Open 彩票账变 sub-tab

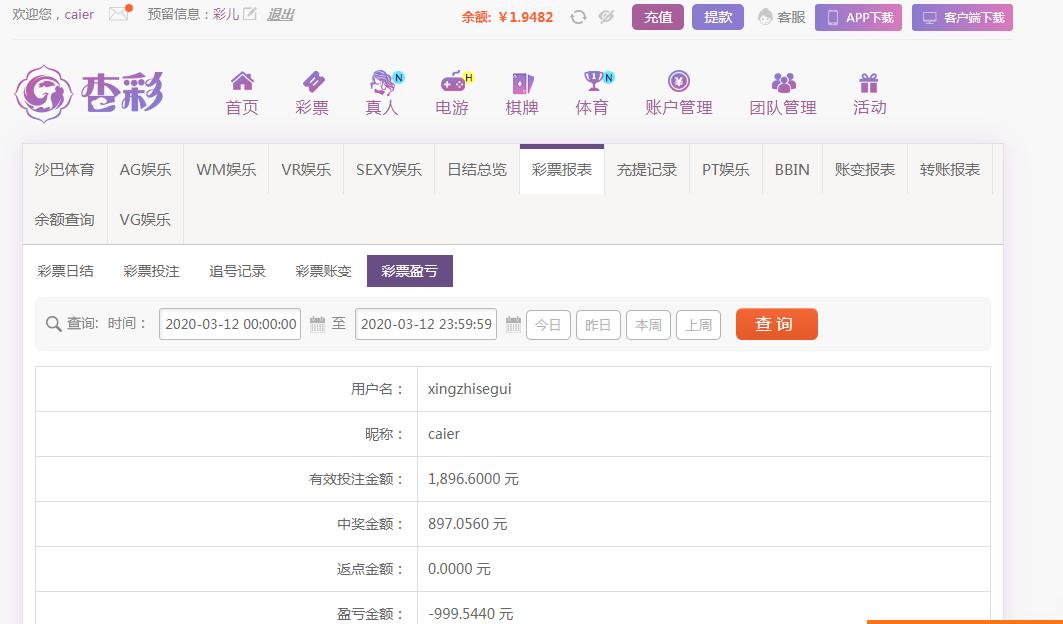(323, 271)
